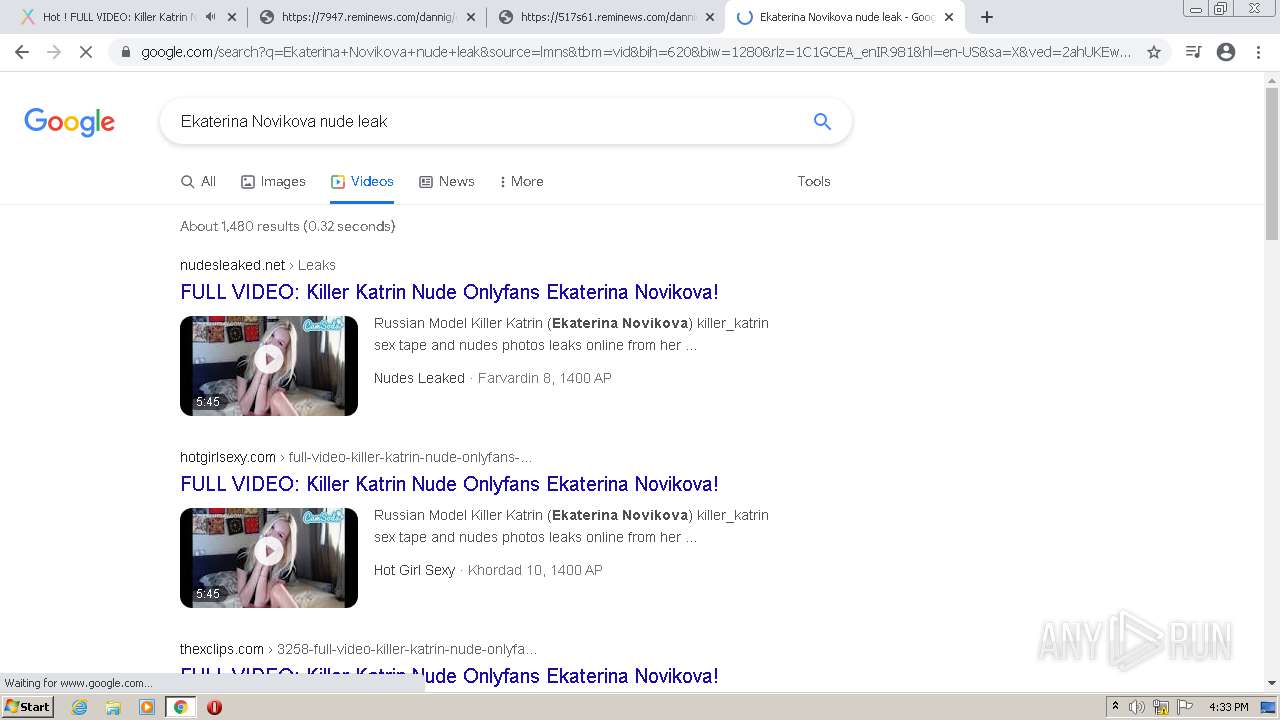Show hidden system tray icons arrow
The height and width of the screenshot is (720, 1280).
point(1115,707)
